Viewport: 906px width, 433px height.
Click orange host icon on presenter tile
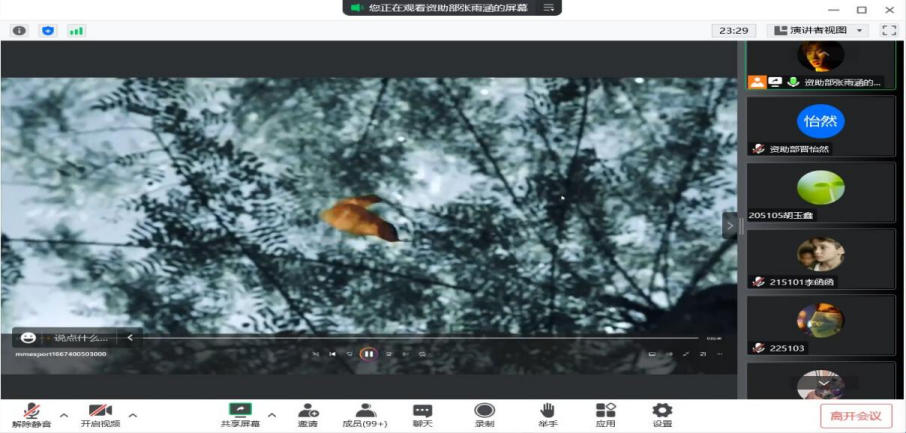[x=757, y=82]
